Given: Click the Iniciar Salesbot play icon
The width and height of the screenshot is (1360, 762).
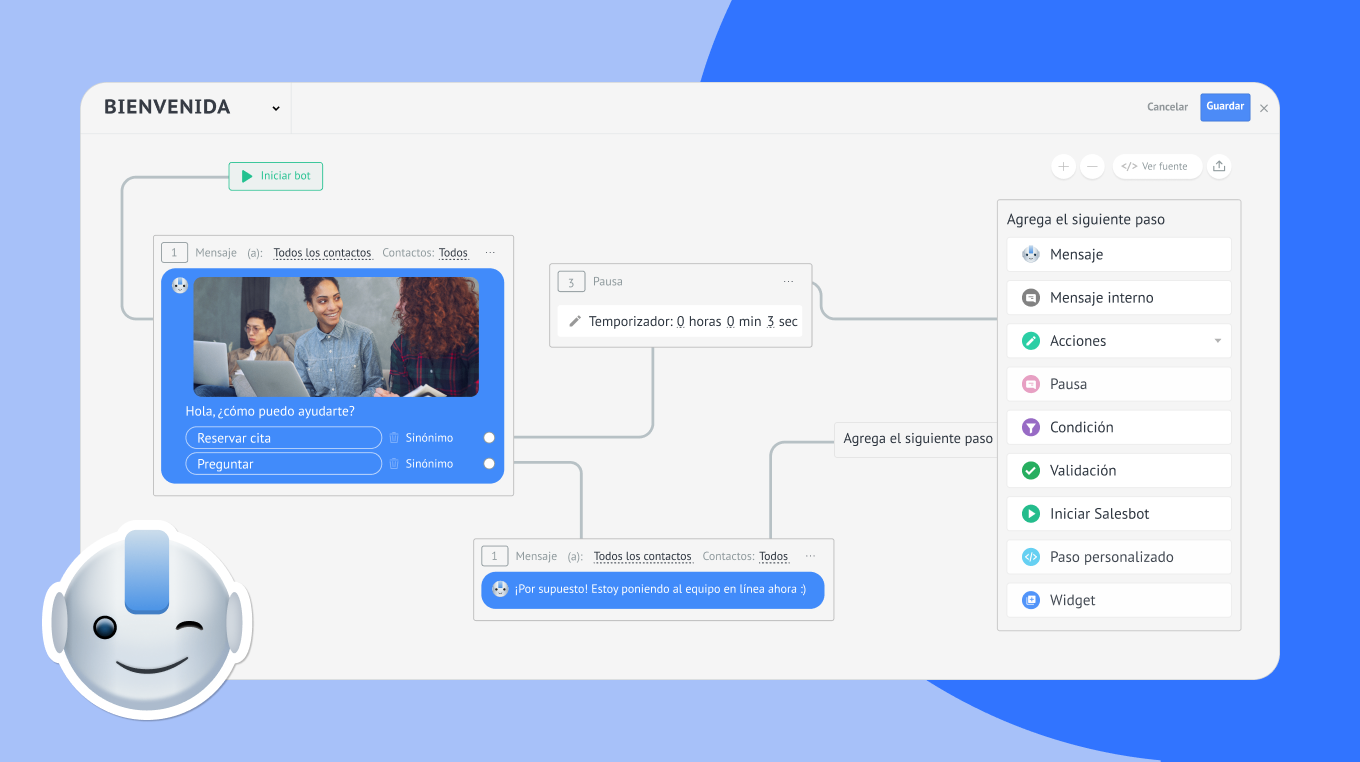Looking at the screenshot, I should pos(1031,514).
